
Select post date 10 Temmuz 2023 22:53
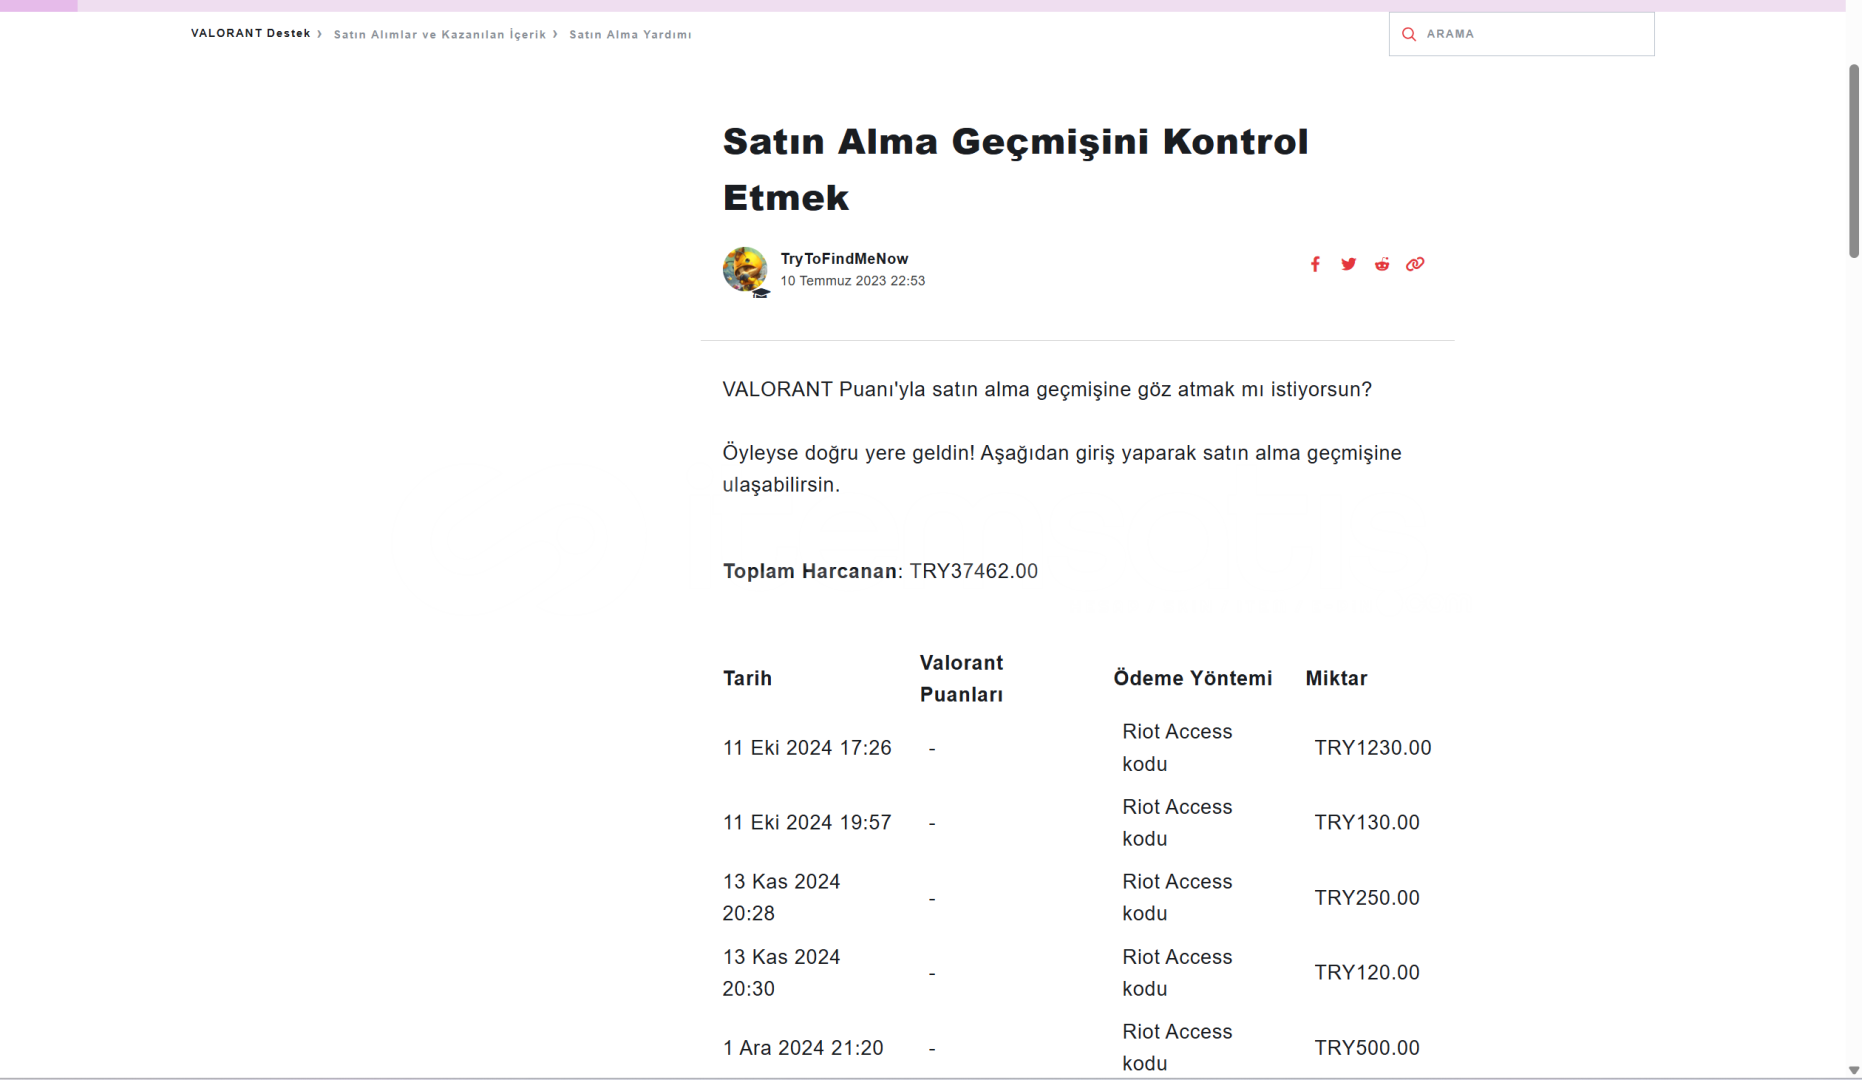[x=853, y=281]
